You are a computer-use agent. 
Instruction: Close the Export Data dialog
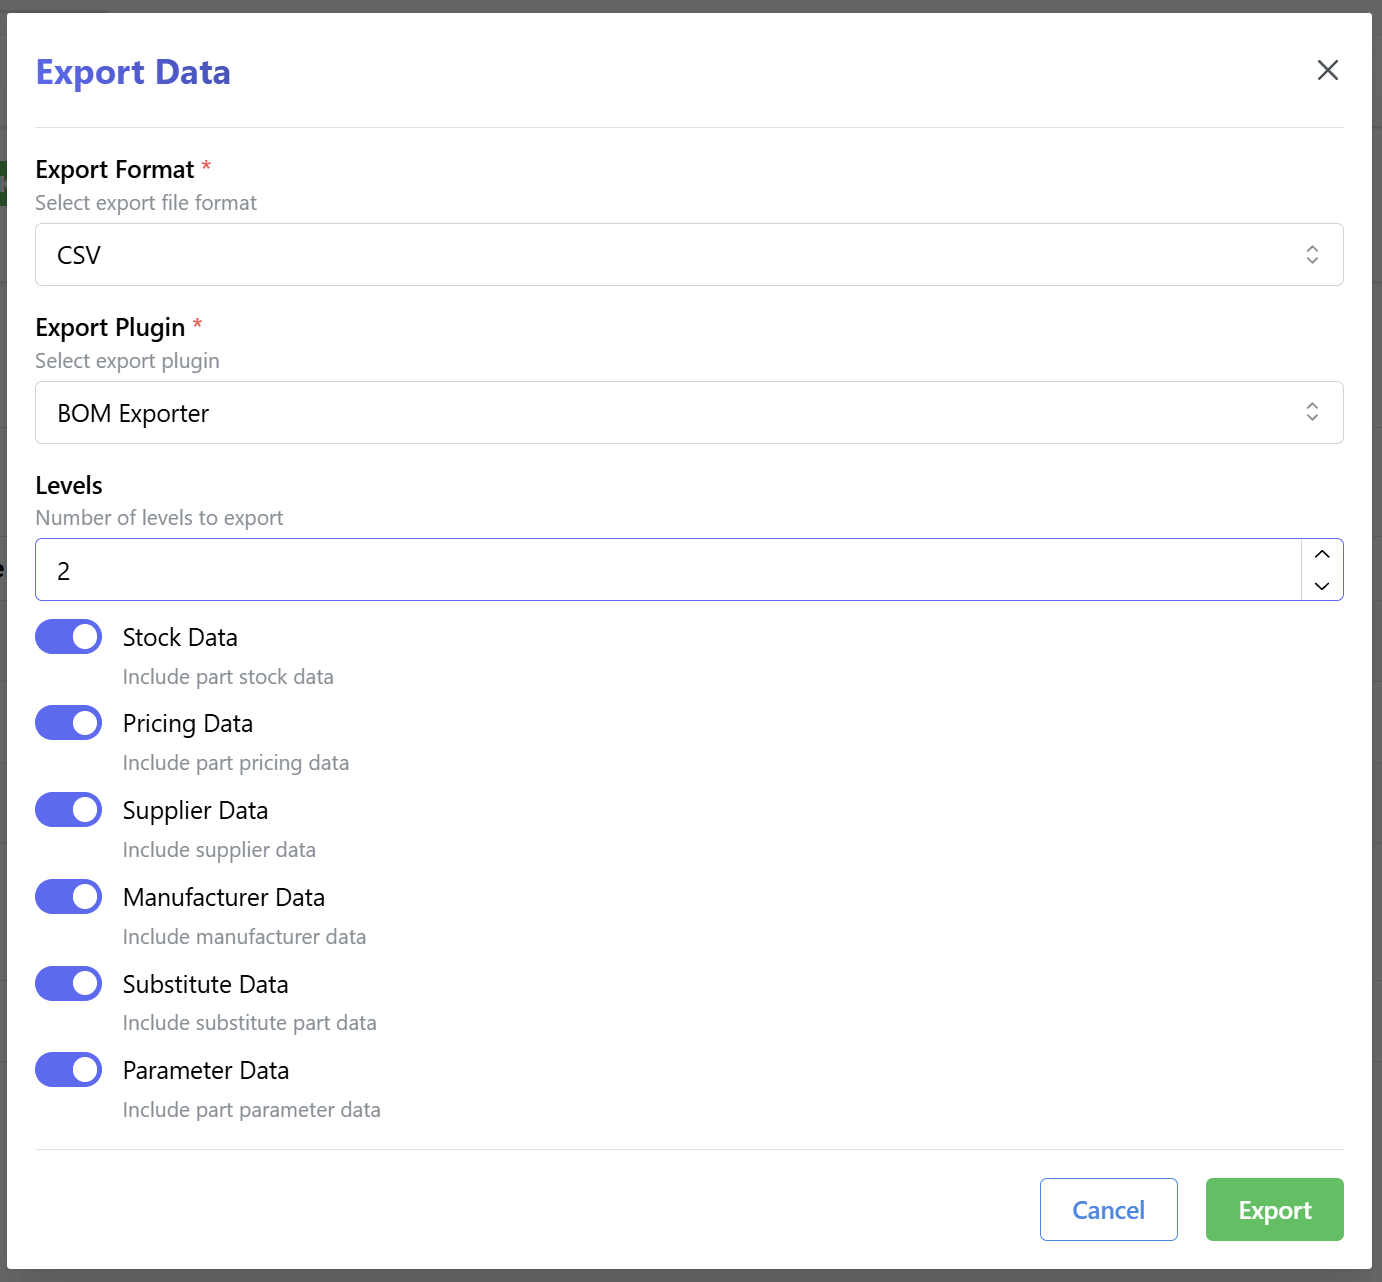1327,70
